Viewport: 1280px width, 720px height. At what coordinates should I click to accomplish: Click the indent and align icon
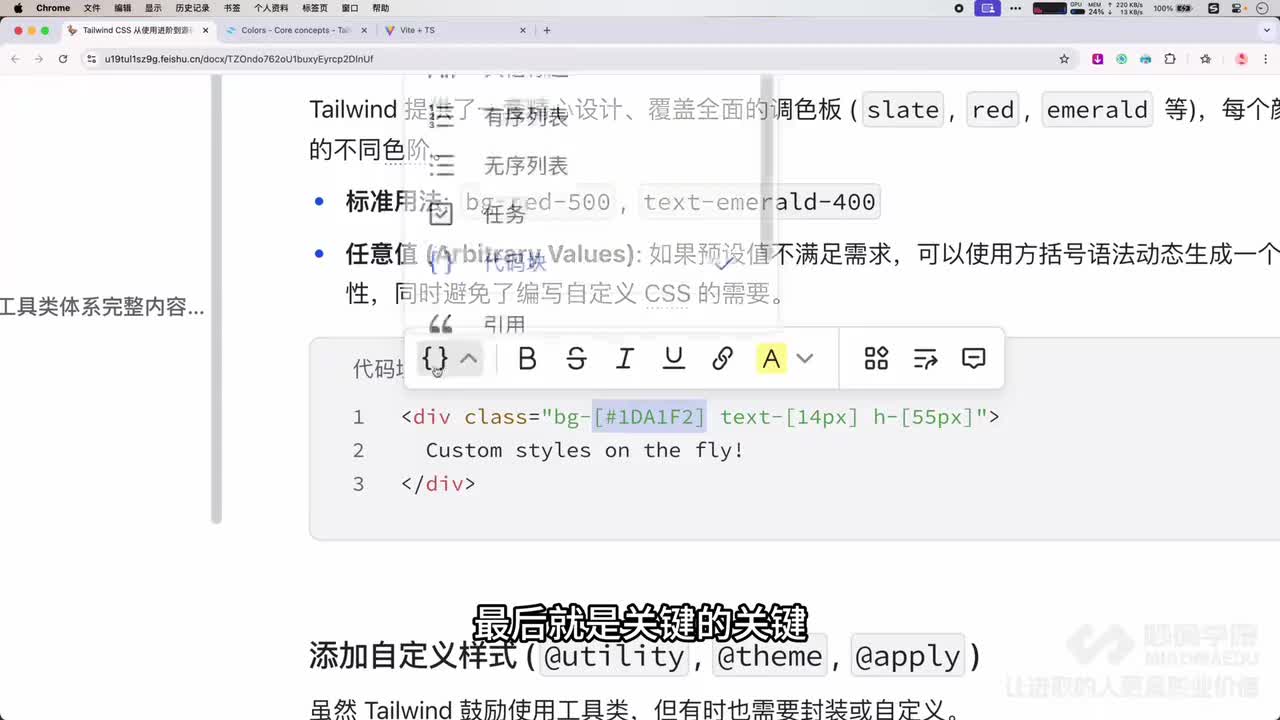(925, 358)
